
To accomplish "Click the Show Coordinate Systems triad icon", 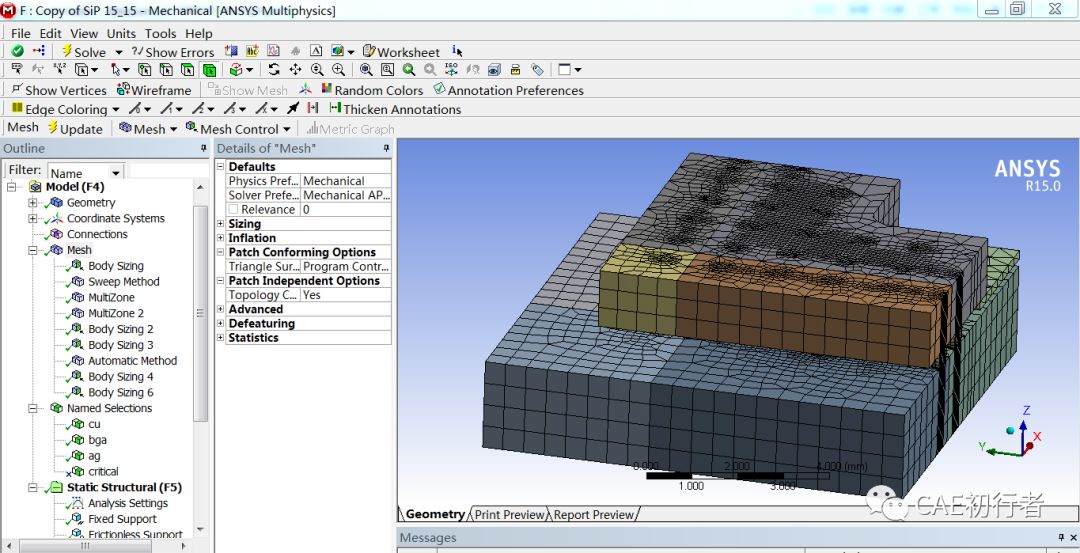I will pyautogui.click(x=305, y=90).
